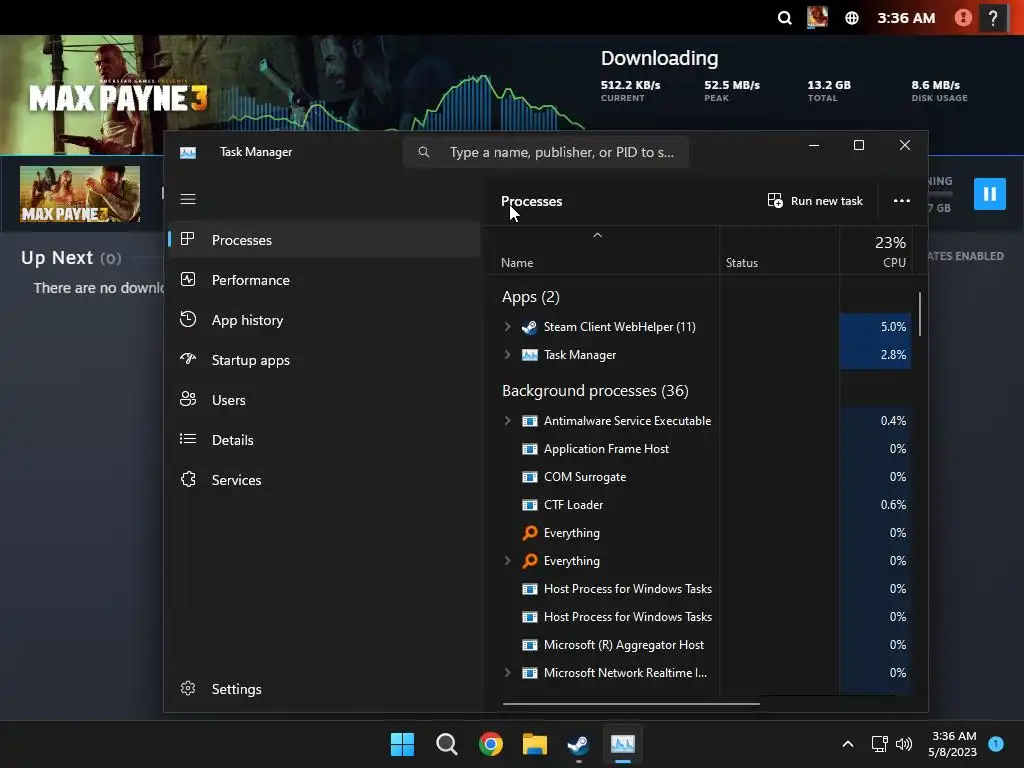Switch to Steam from the taskbar
This screenshot has height=768, width=1024.
(578, 744)
